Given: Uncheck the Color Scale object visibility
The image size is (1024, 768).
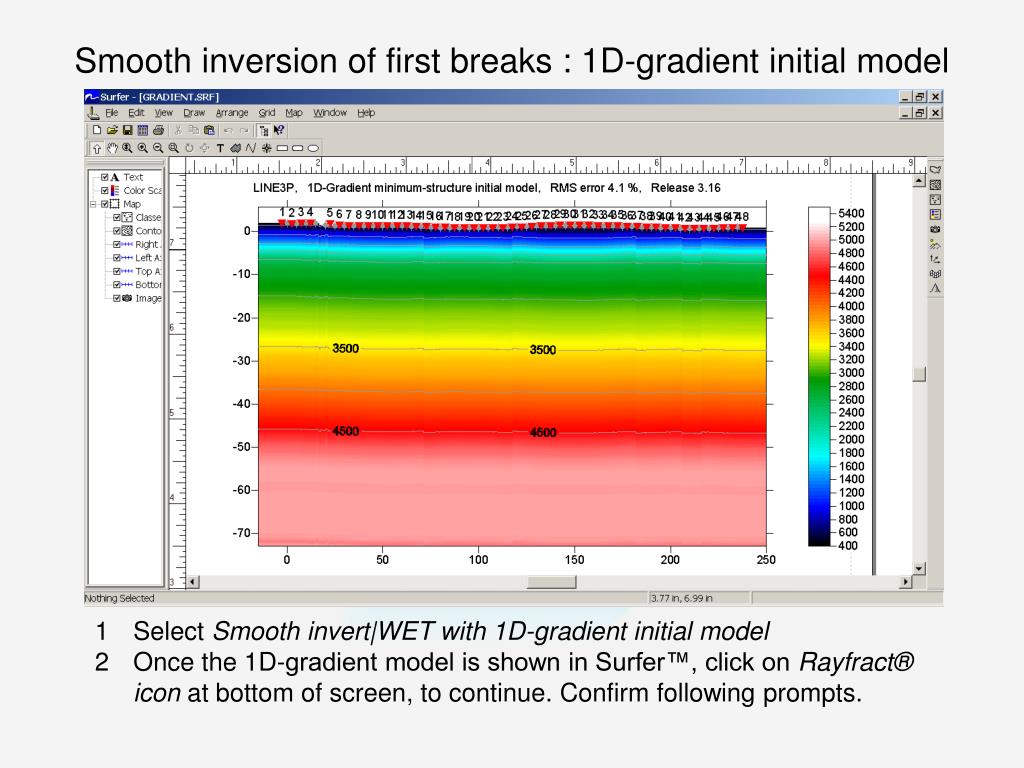Looking at the screenshot, I should 104,191.
